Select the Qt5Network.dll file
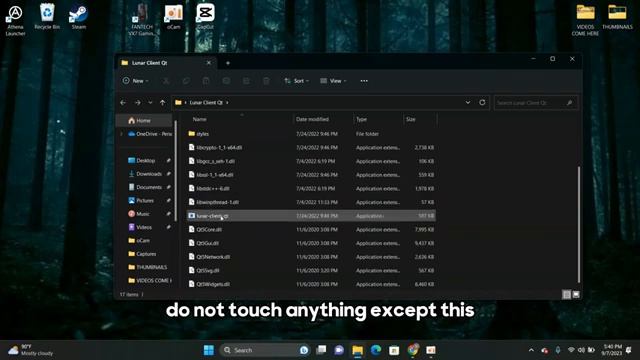The height and width of the screenshot is (360, 640). point(311,257)
